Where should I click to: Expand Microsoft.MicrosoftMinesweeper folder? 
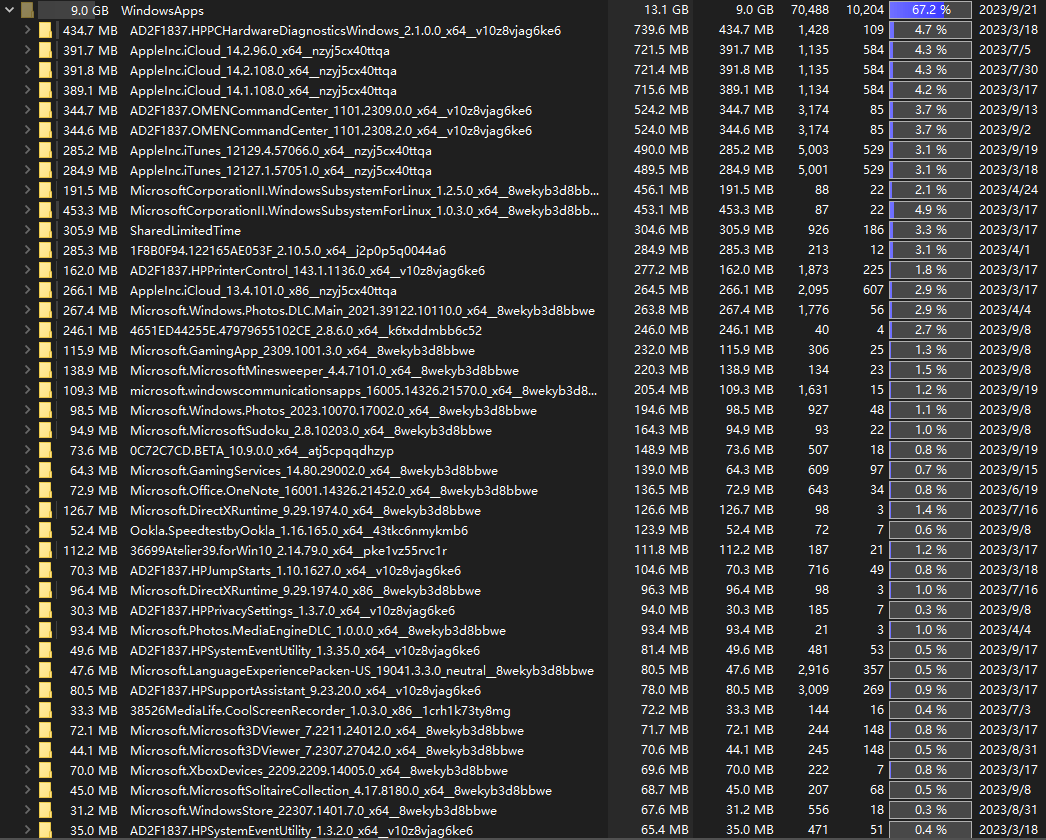tap(27, 370)
